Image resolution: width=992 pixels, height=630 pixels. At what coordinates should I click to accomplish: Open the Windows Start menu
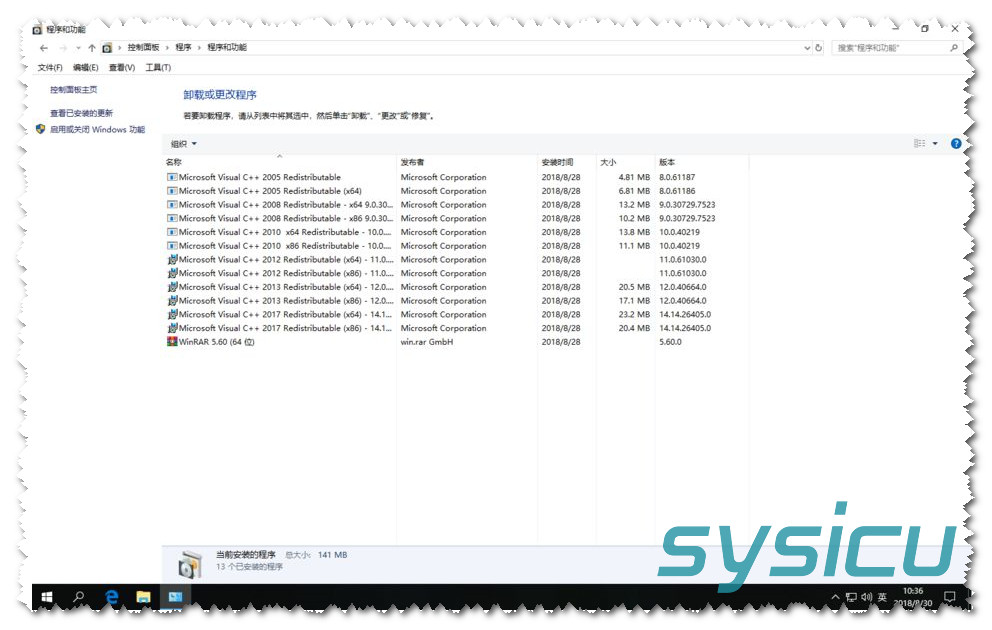pyautogui.click(x=46, y=597)
